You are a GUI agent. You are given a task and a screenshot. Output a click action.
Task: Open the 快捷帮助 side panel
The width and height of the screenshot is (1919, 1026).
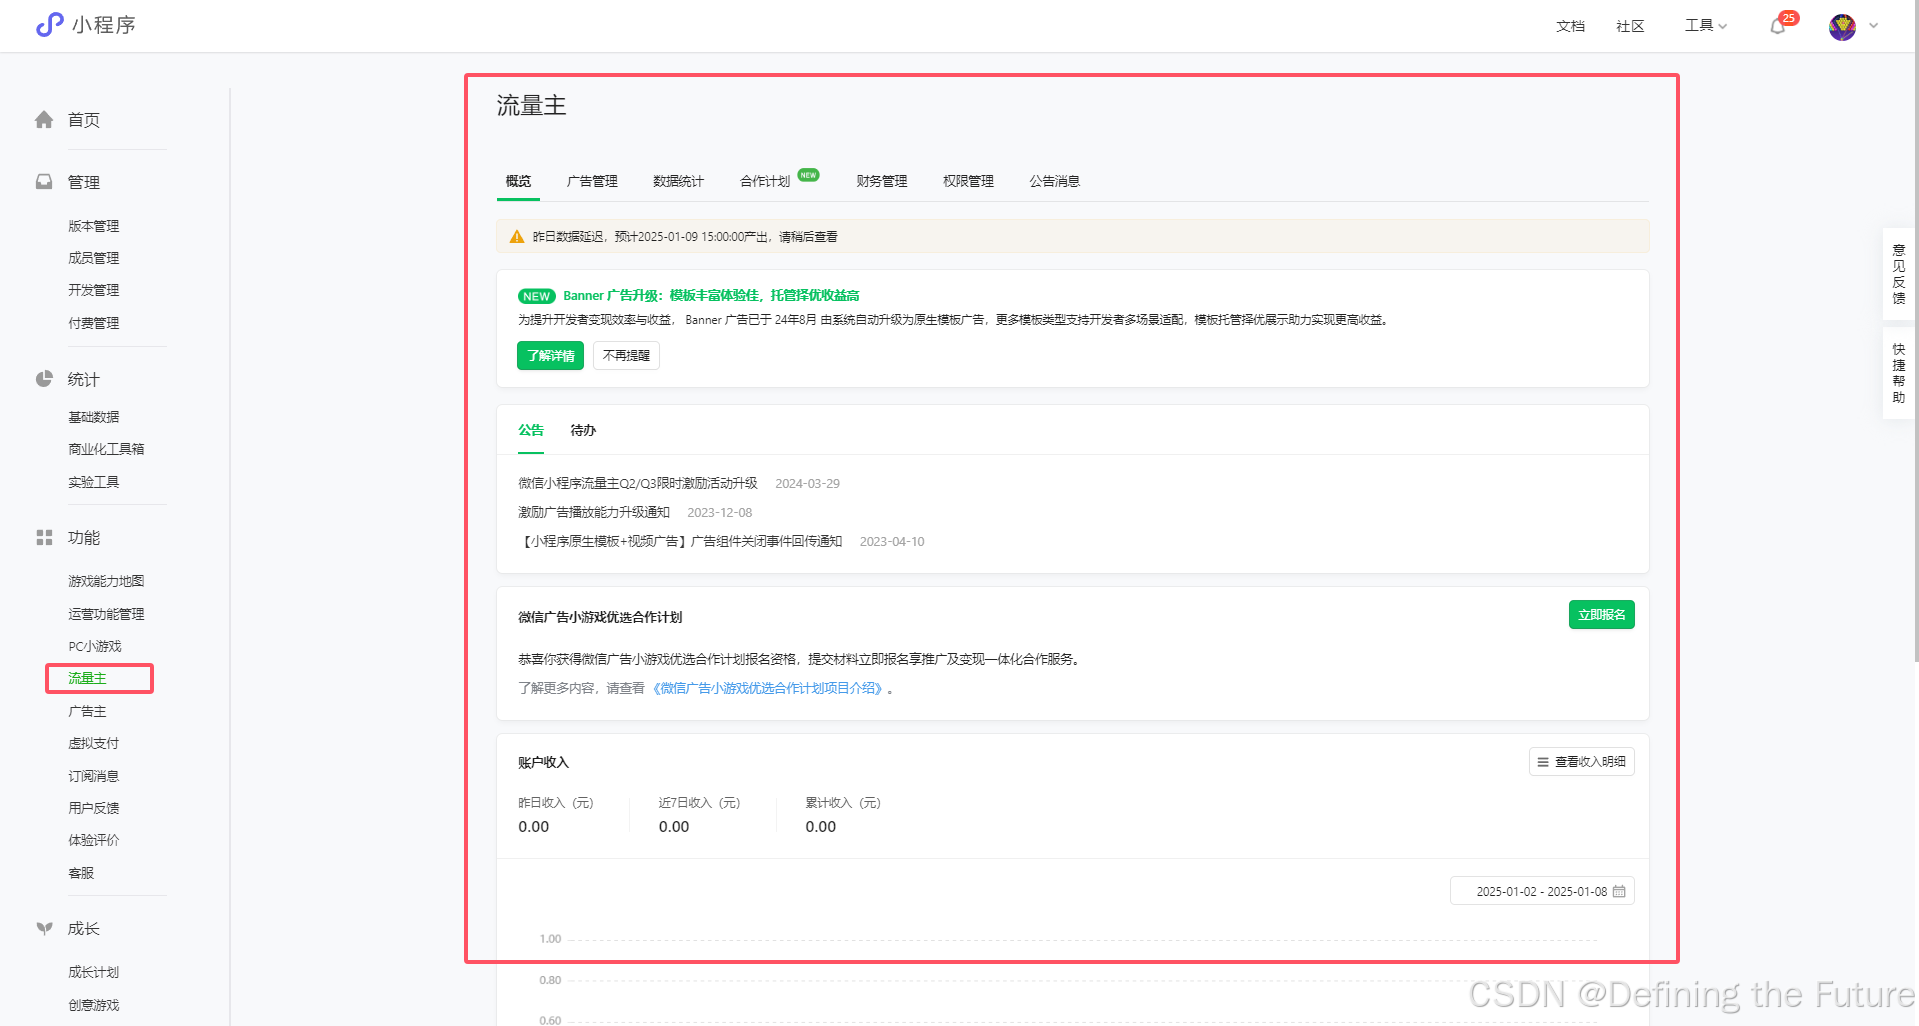pyautogui.click(x=1898, y=373)
